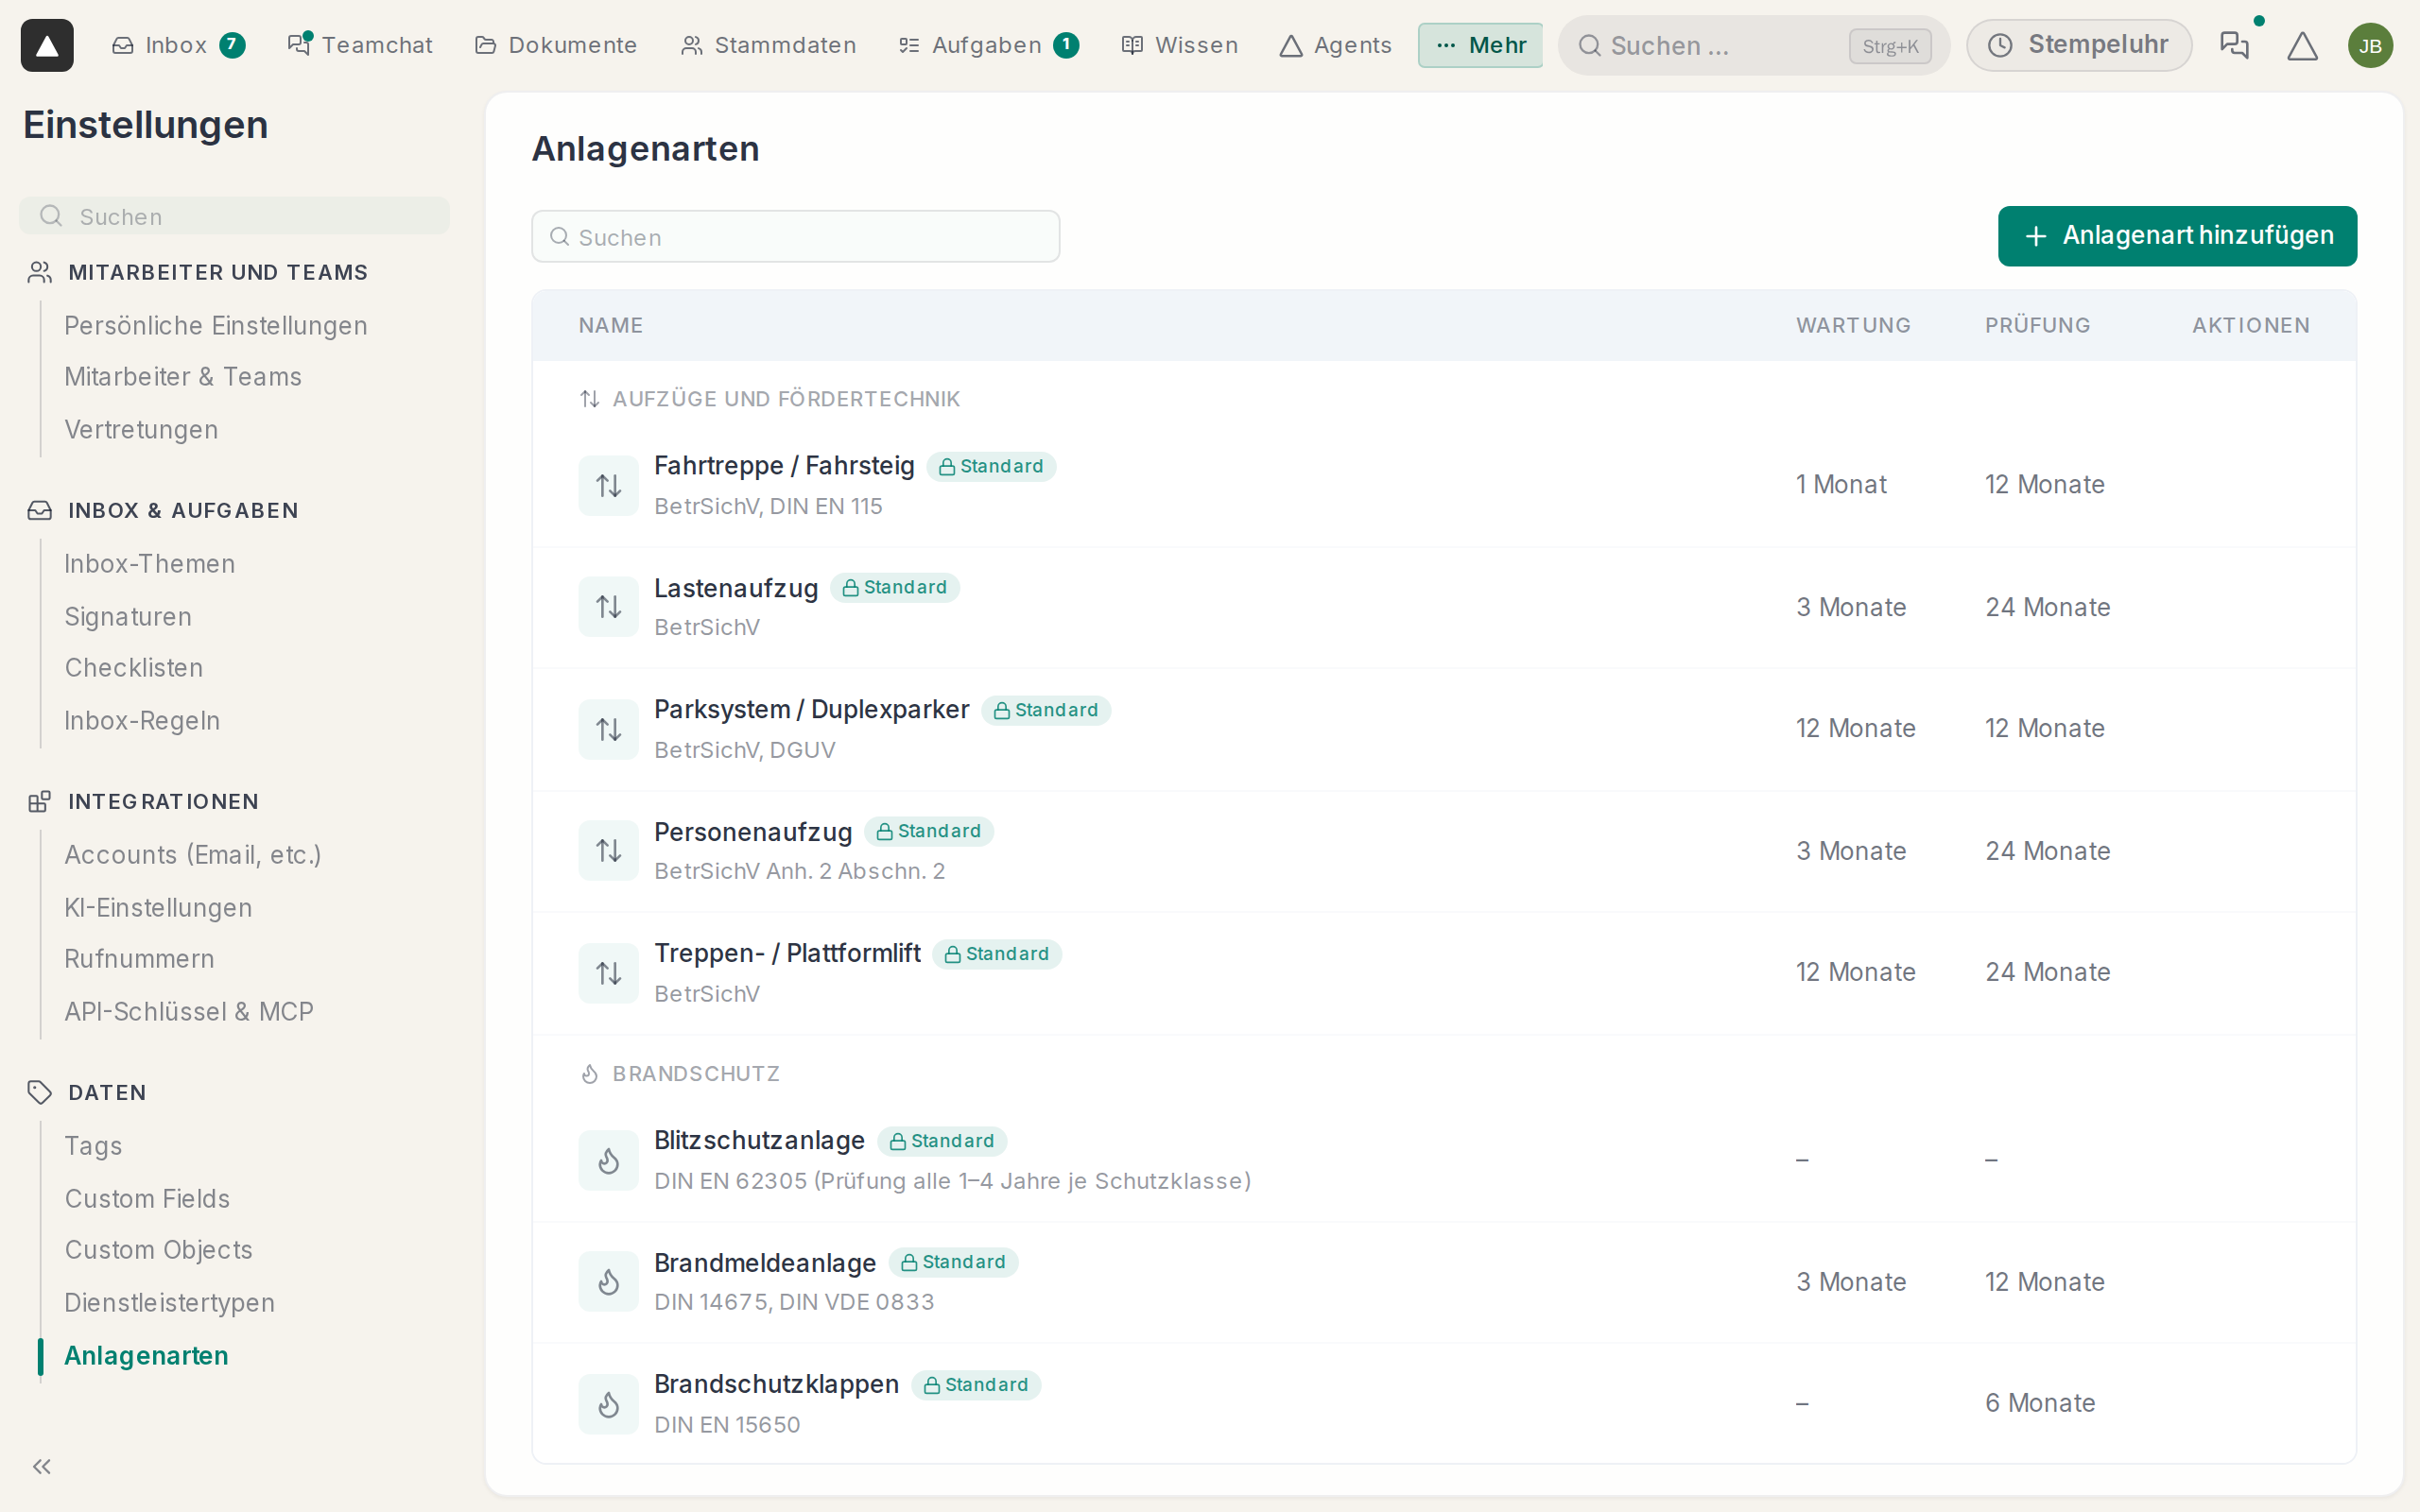This screenshot has width=2420, height=1512.
Task: Open Vertretungen settings
Action: coord(141,430)
